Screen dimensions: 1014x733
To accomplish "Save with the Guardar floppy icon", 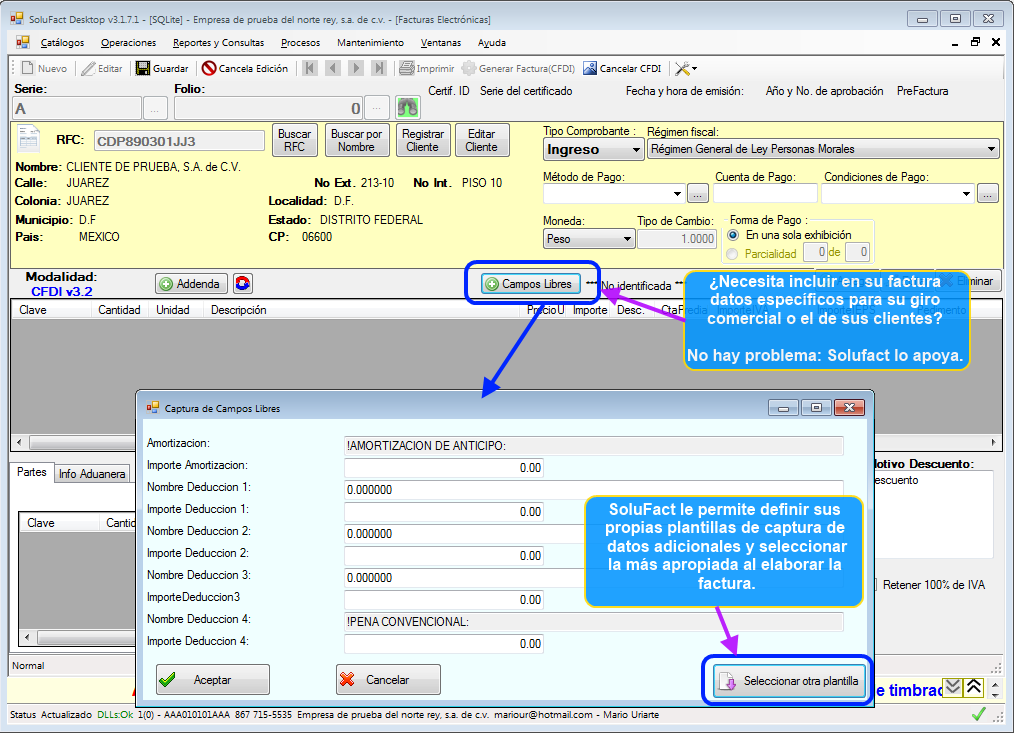I will 142,68.
